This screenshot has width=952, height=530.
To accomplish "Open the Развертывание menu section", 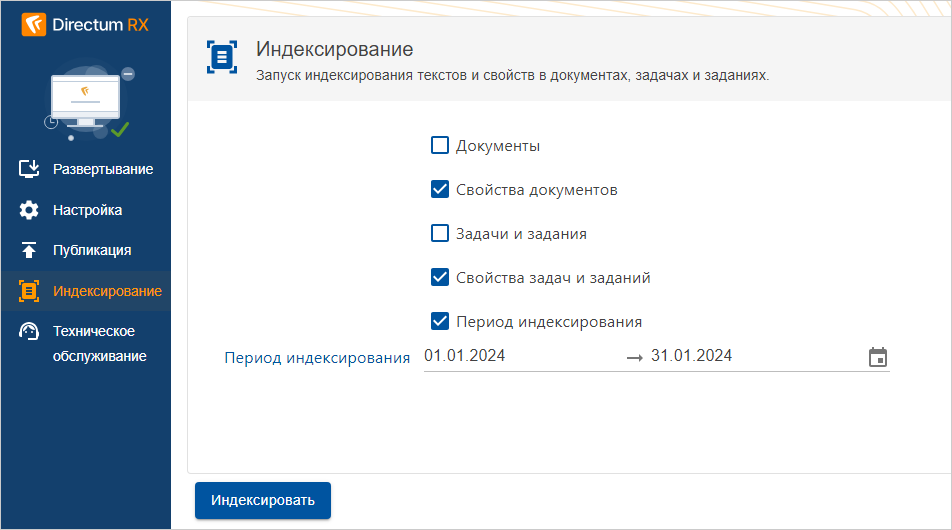I will pos(103,169).
